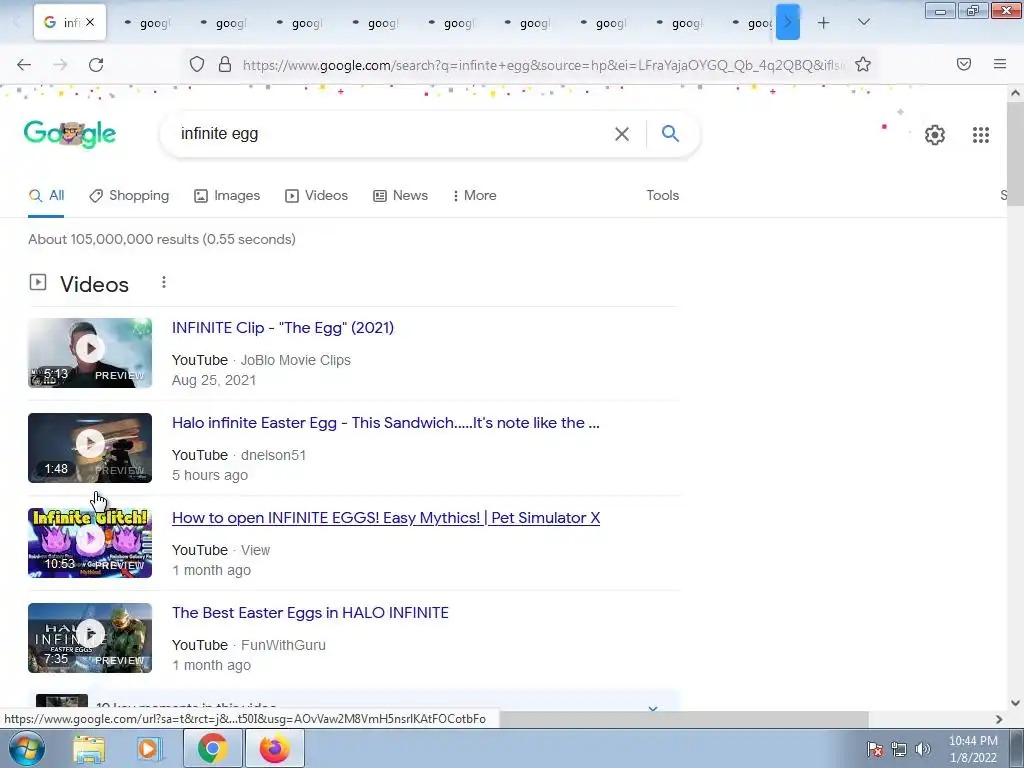The width and height of the screenshot is (1024, 768).
Task: Open Google quick settings gear
Action: [935, 135]
